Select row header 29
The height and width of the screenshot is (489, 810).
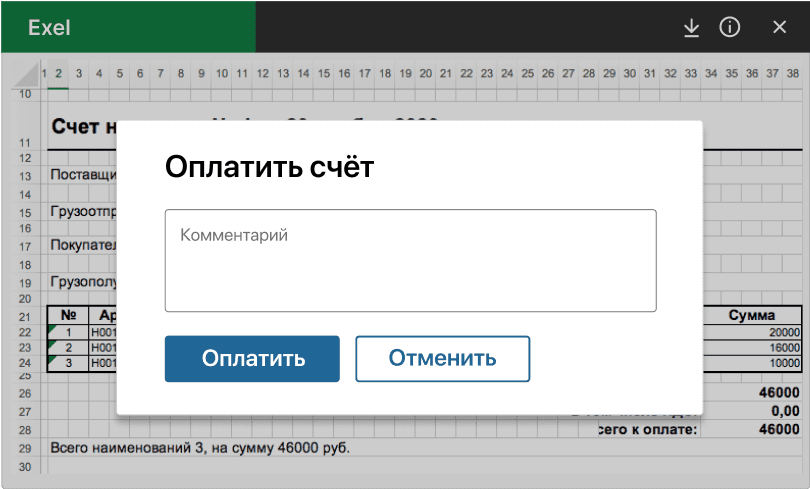point(25,449)
